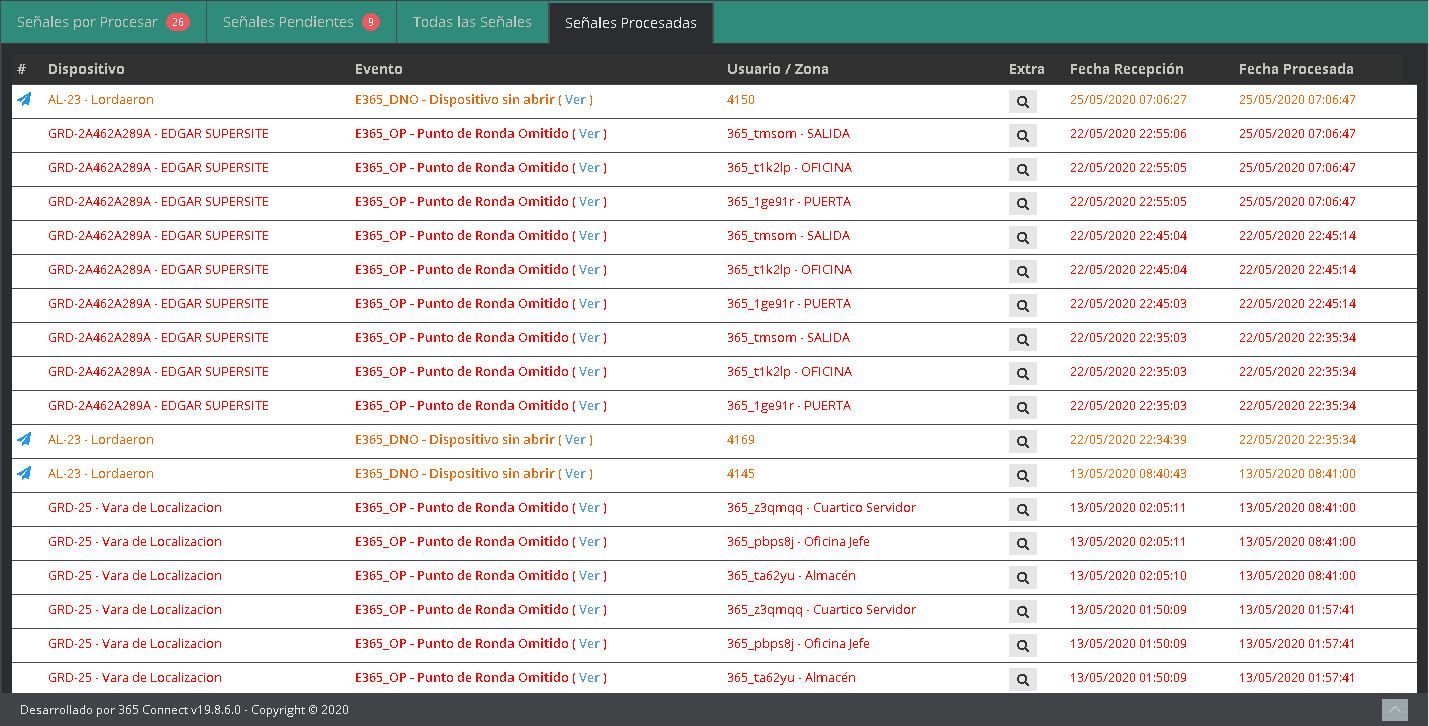
Task: Click the scroll-to-top arrow in the footer
Action: coord(1394,710)
